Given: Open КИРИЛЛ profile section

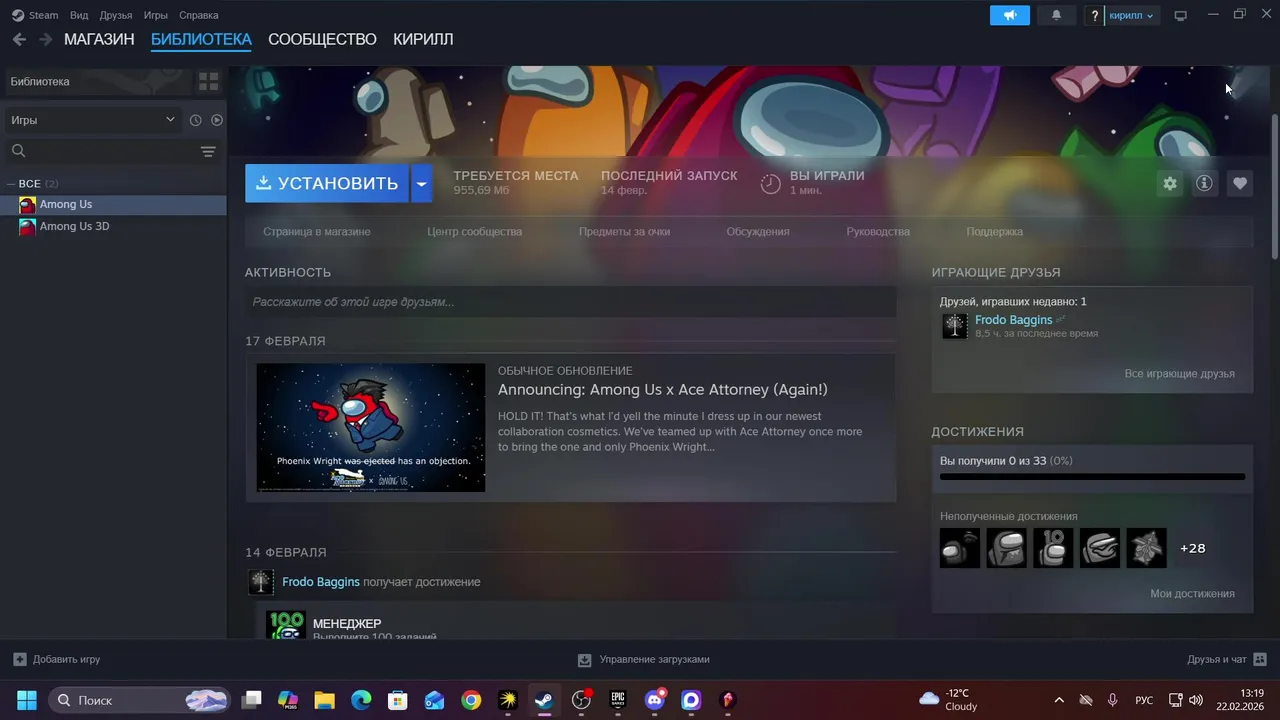Looking at the screenshot, I should [x=423, y=39].
